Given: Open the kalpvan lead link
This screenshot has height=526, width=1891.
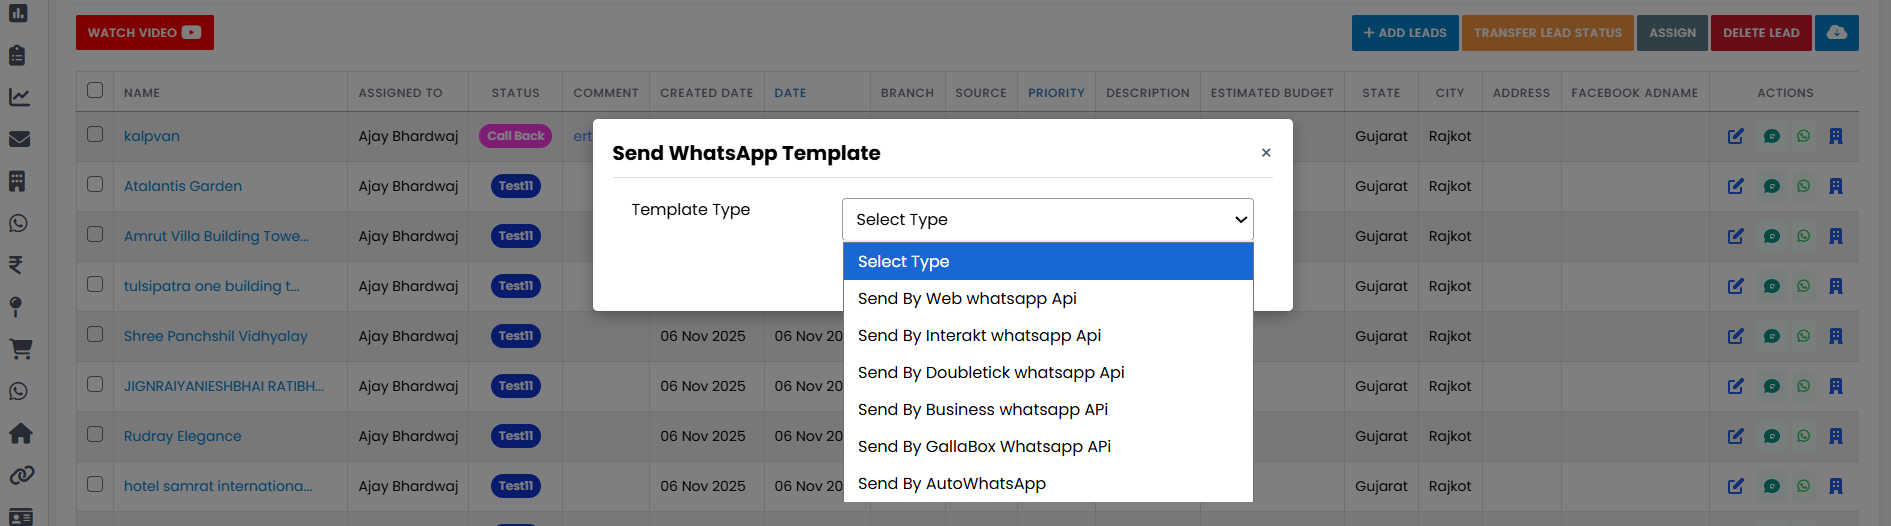Looking at the screenshot, I should click(x=152, y=136).
